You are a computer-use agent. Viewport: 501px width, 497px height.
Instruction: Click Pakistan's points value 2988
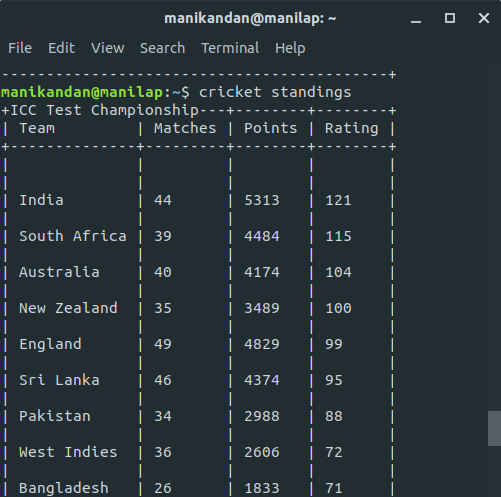pos(262,416)
